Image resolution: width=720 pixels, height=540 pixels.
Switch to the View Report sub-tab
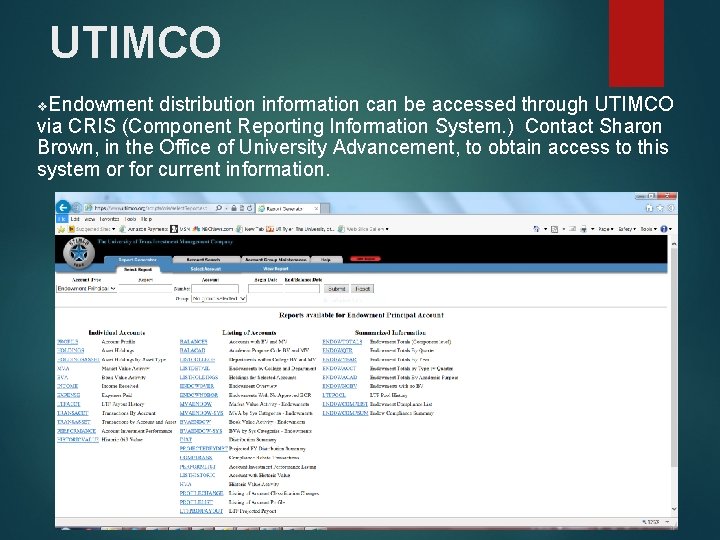click(x=276, y=269)
